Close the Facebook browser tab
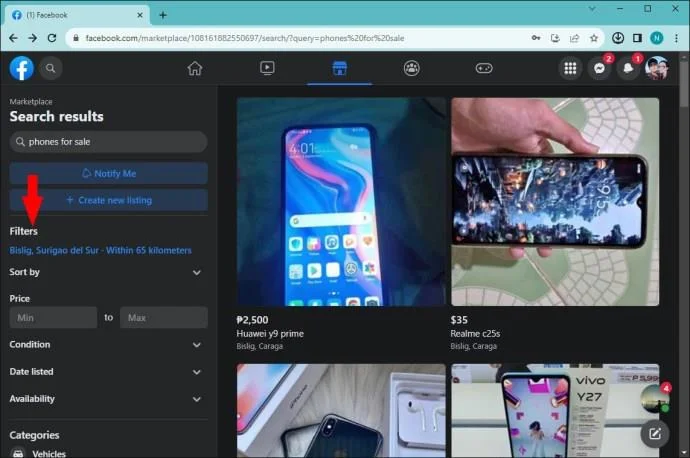The width and height of the screenshot is (690, 458). pyautogui.click(x=140, y=15)
